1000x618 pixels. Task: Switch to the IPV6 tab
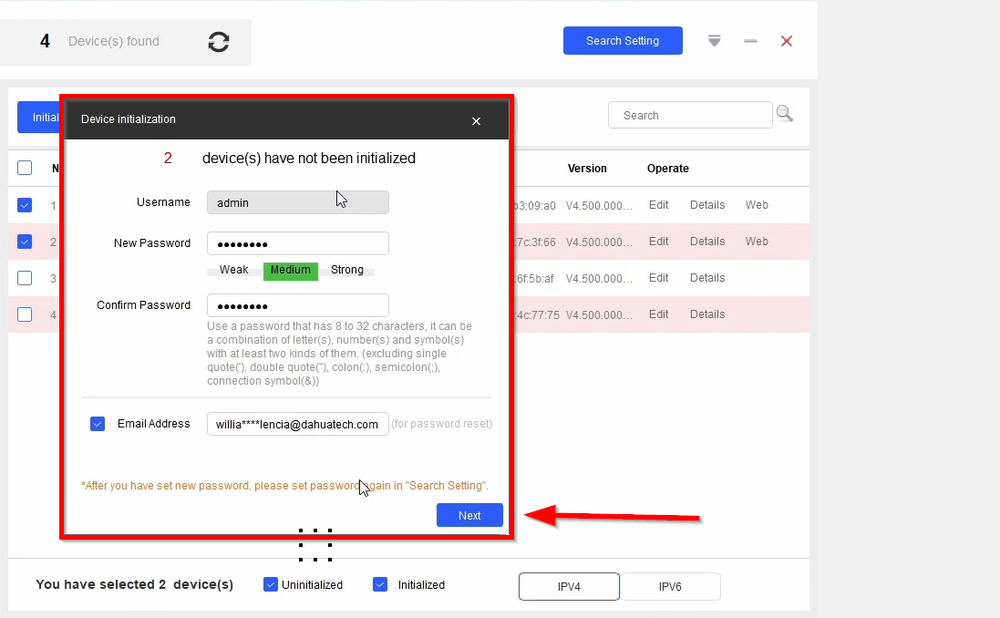(671, 586)
